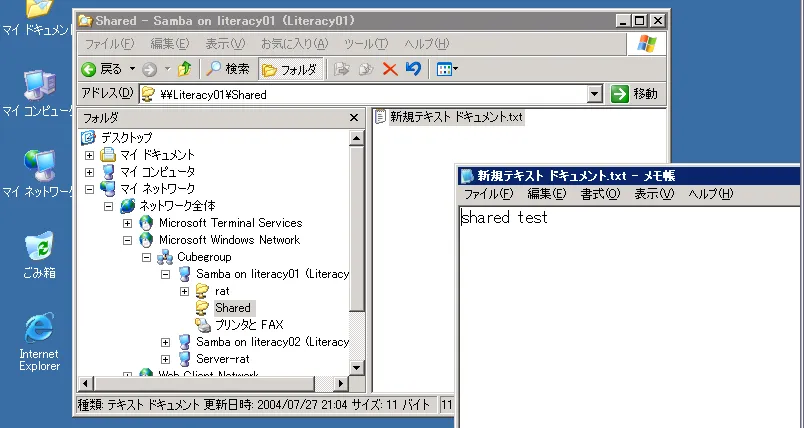This screenshot has height=428, width=804.
Task: Select Cubegroup workgroup icon
Action: click(x=165, y=257)
